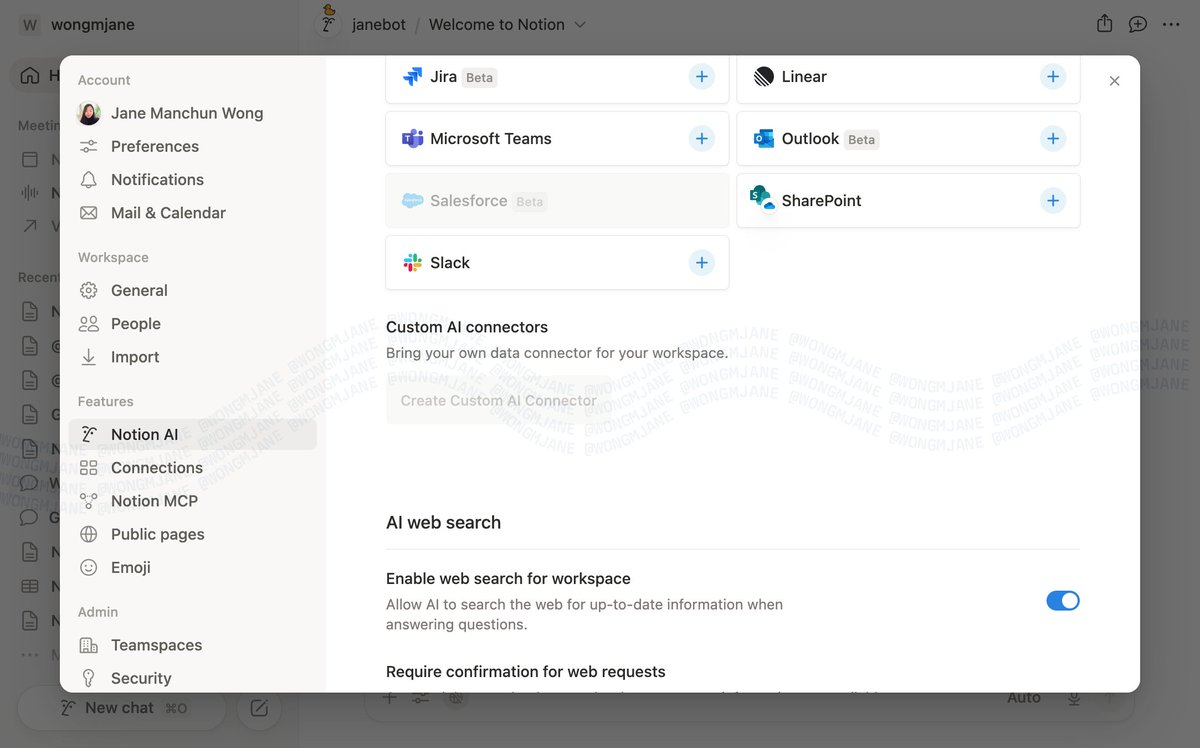Select General workspace settings
Screen dimensions: 1200x748
point(192,290)
